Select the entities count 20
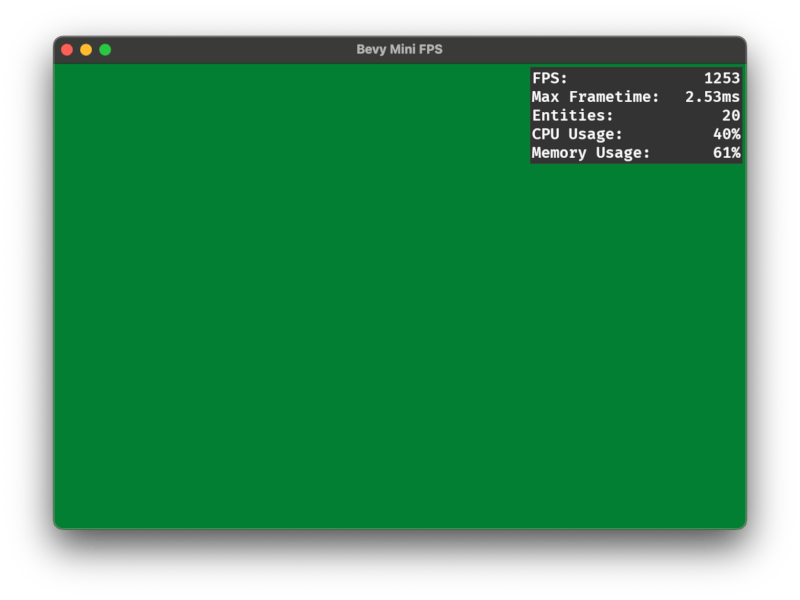 click(x=731, y=115)
